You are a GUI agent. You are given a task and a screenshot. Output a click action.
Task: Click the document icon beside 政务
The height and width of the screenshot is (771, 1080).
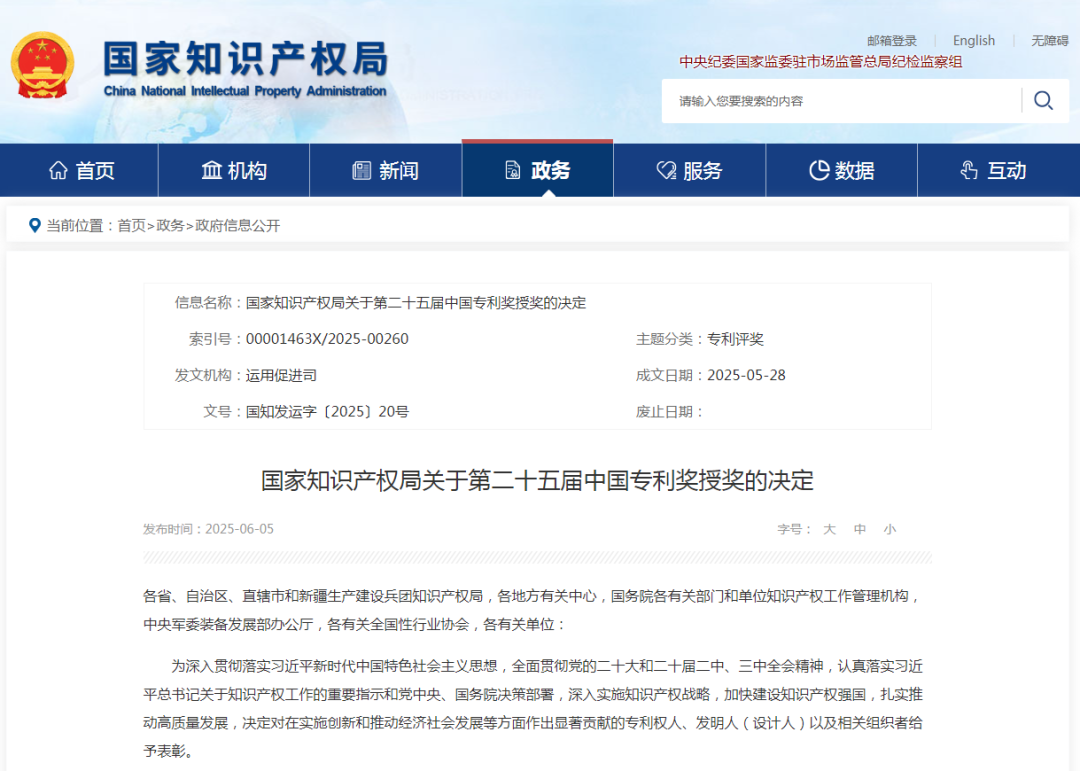tap(513, 171)
